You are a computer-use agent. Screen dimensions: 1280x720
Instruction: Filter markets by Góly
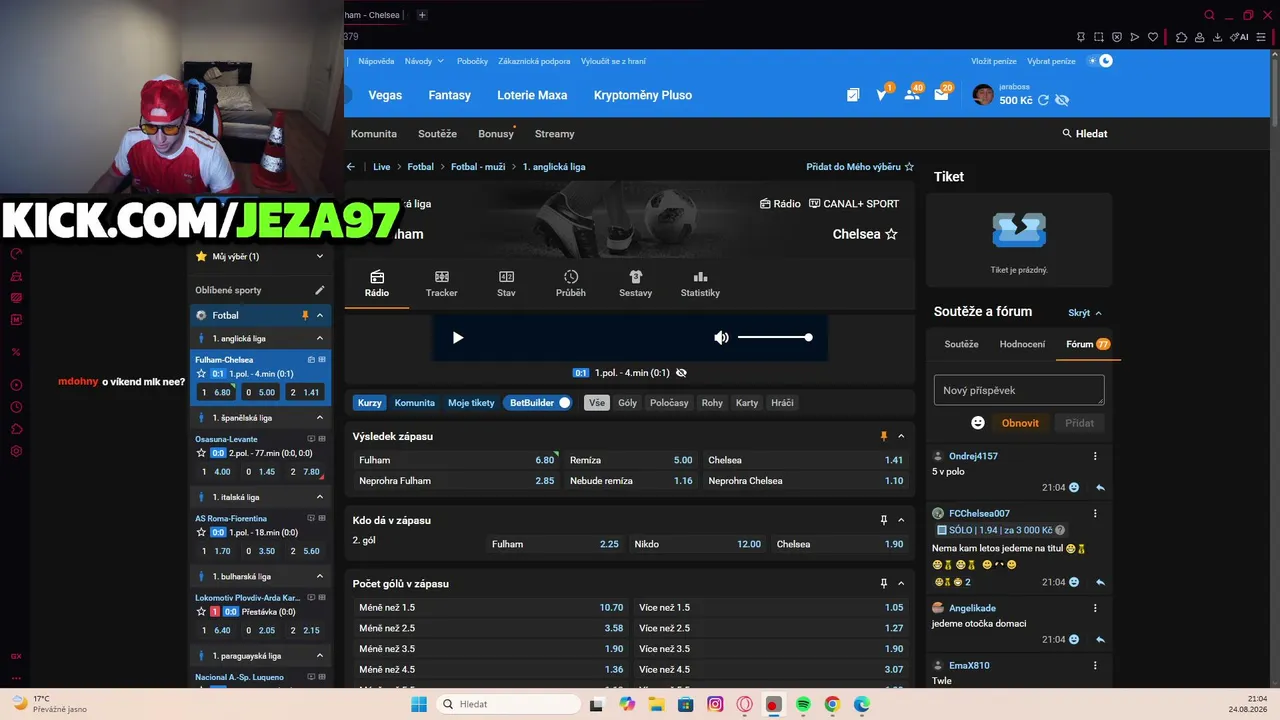[x=627, y=403]
